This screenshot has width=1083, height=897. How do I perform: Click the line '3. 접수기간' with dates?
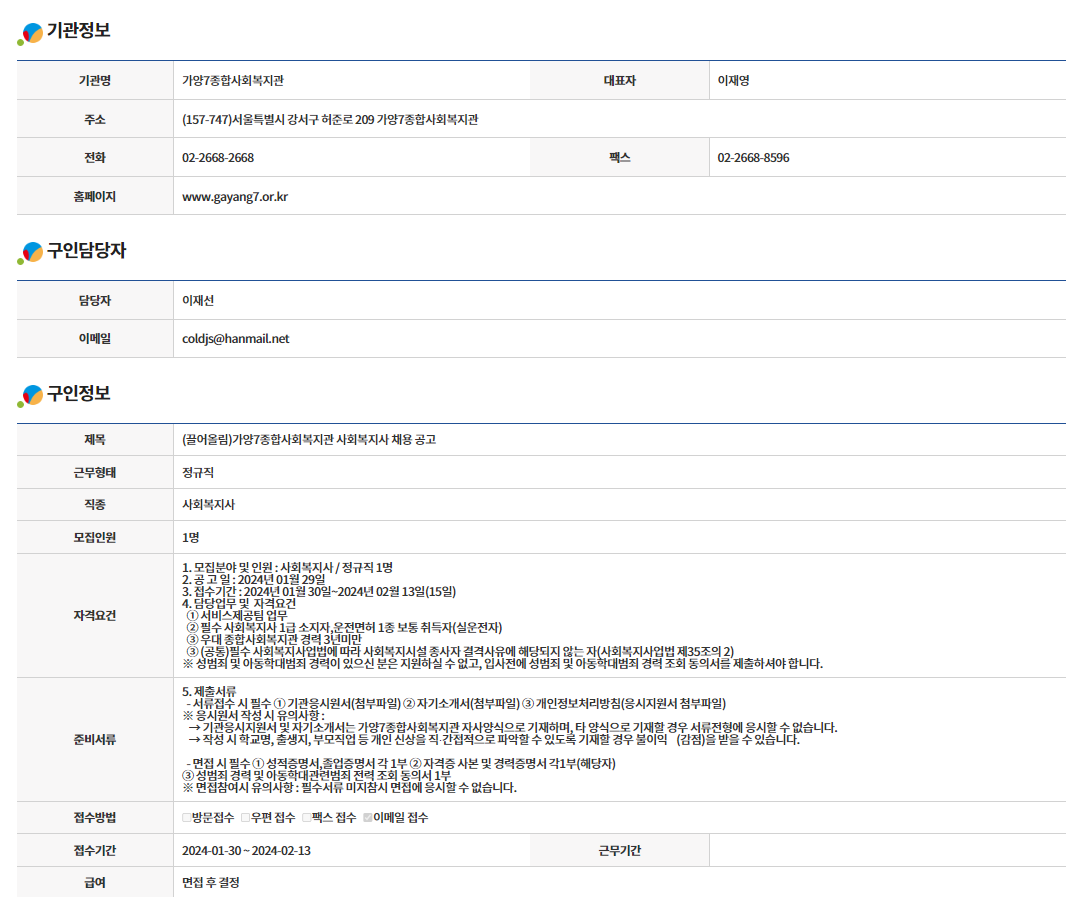[x=318, y=592]
